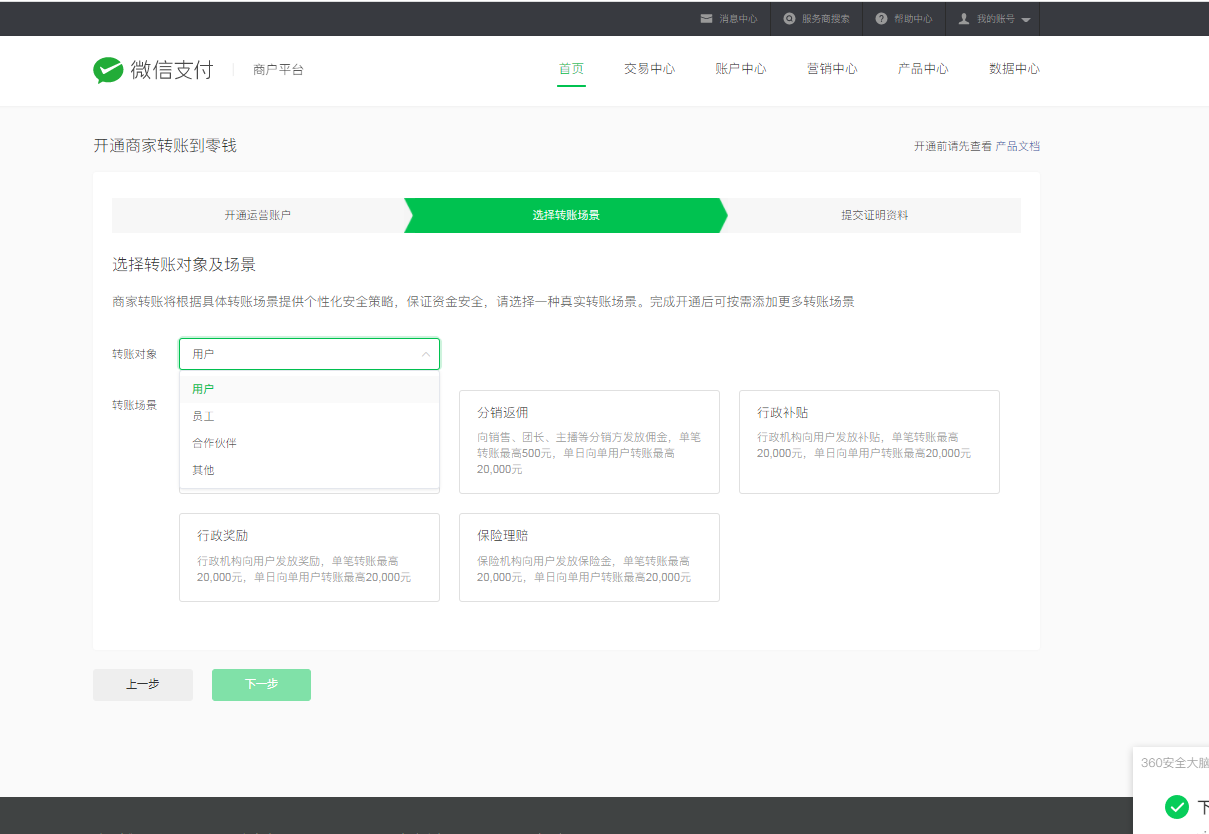This screenshot has height=834, width=1209.
Task: Choose 合作伙伴 in the dropdown options
Action: [x=214, y=443]
